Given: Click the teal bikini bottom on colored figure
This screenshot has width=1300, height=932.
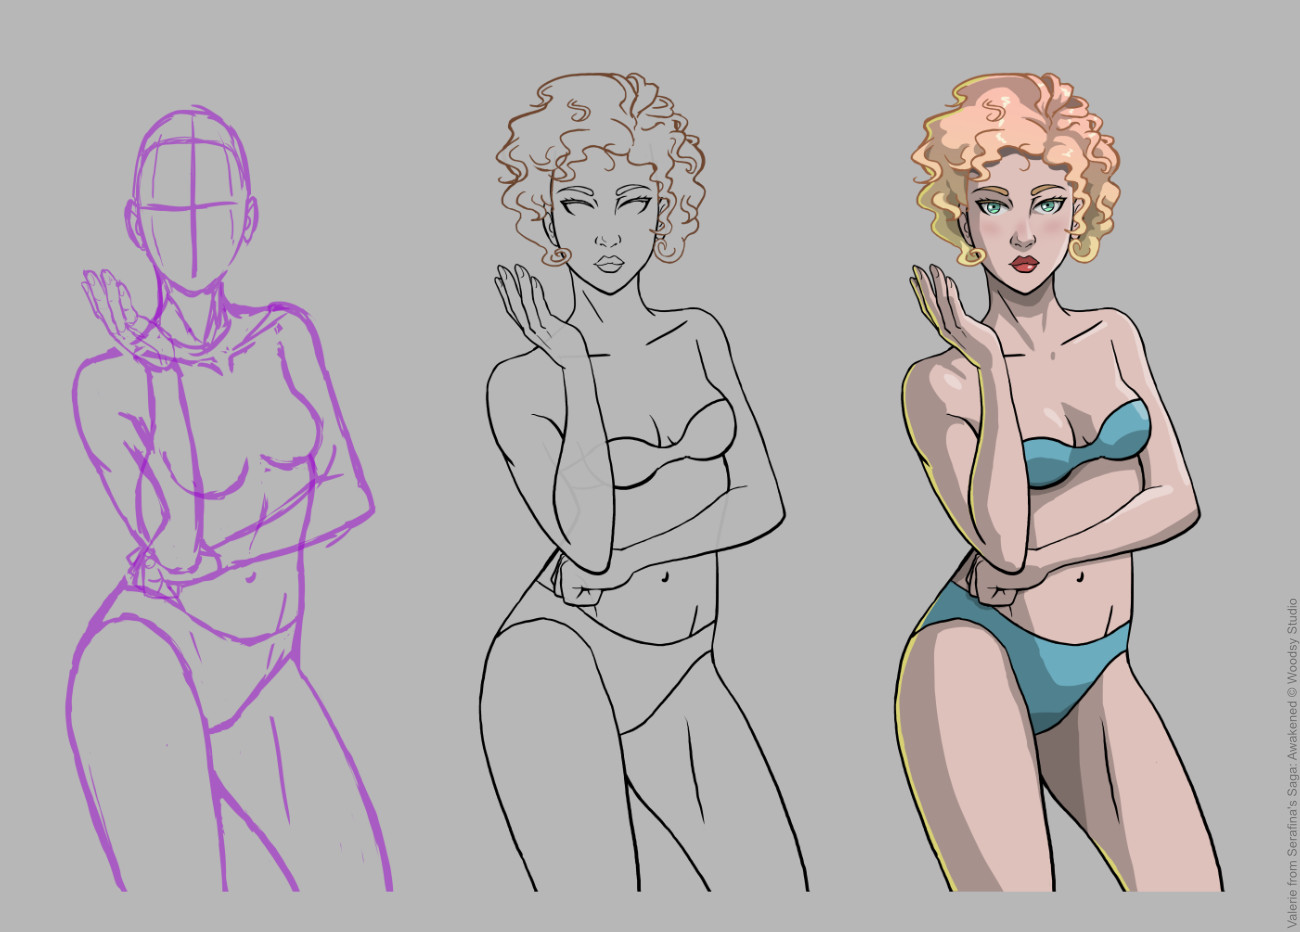Looking at the screenshot, I should pyautogui.click(x=1040, y=660).
